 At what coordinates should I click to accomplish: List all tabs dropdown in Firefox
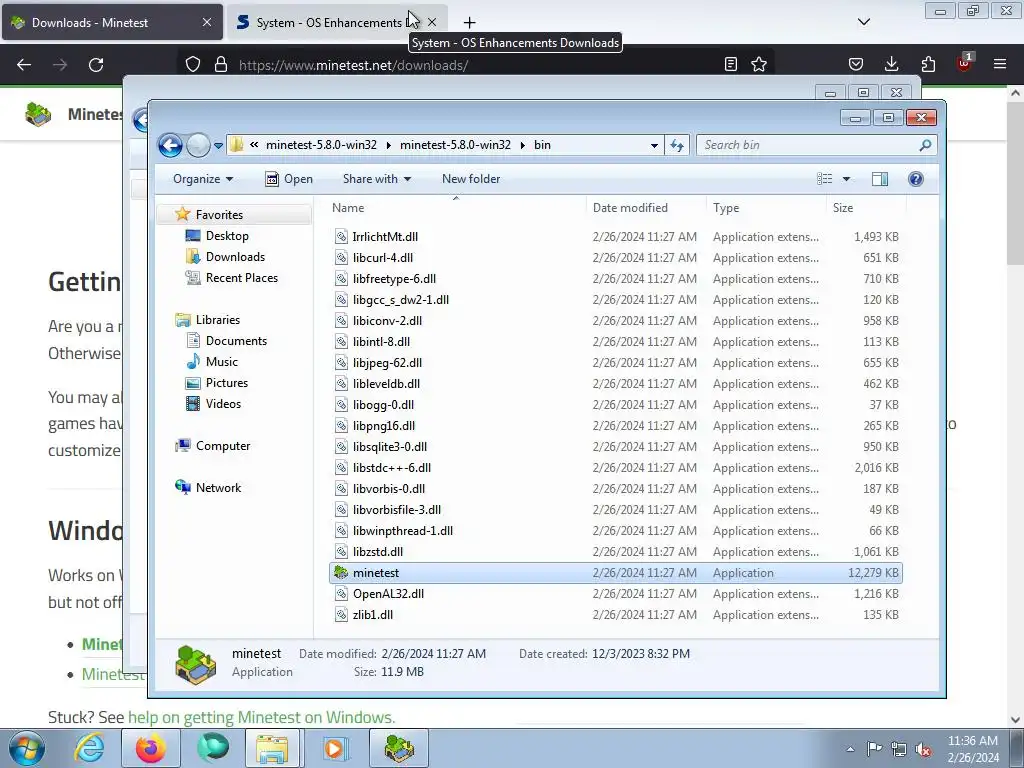[863, 22]
